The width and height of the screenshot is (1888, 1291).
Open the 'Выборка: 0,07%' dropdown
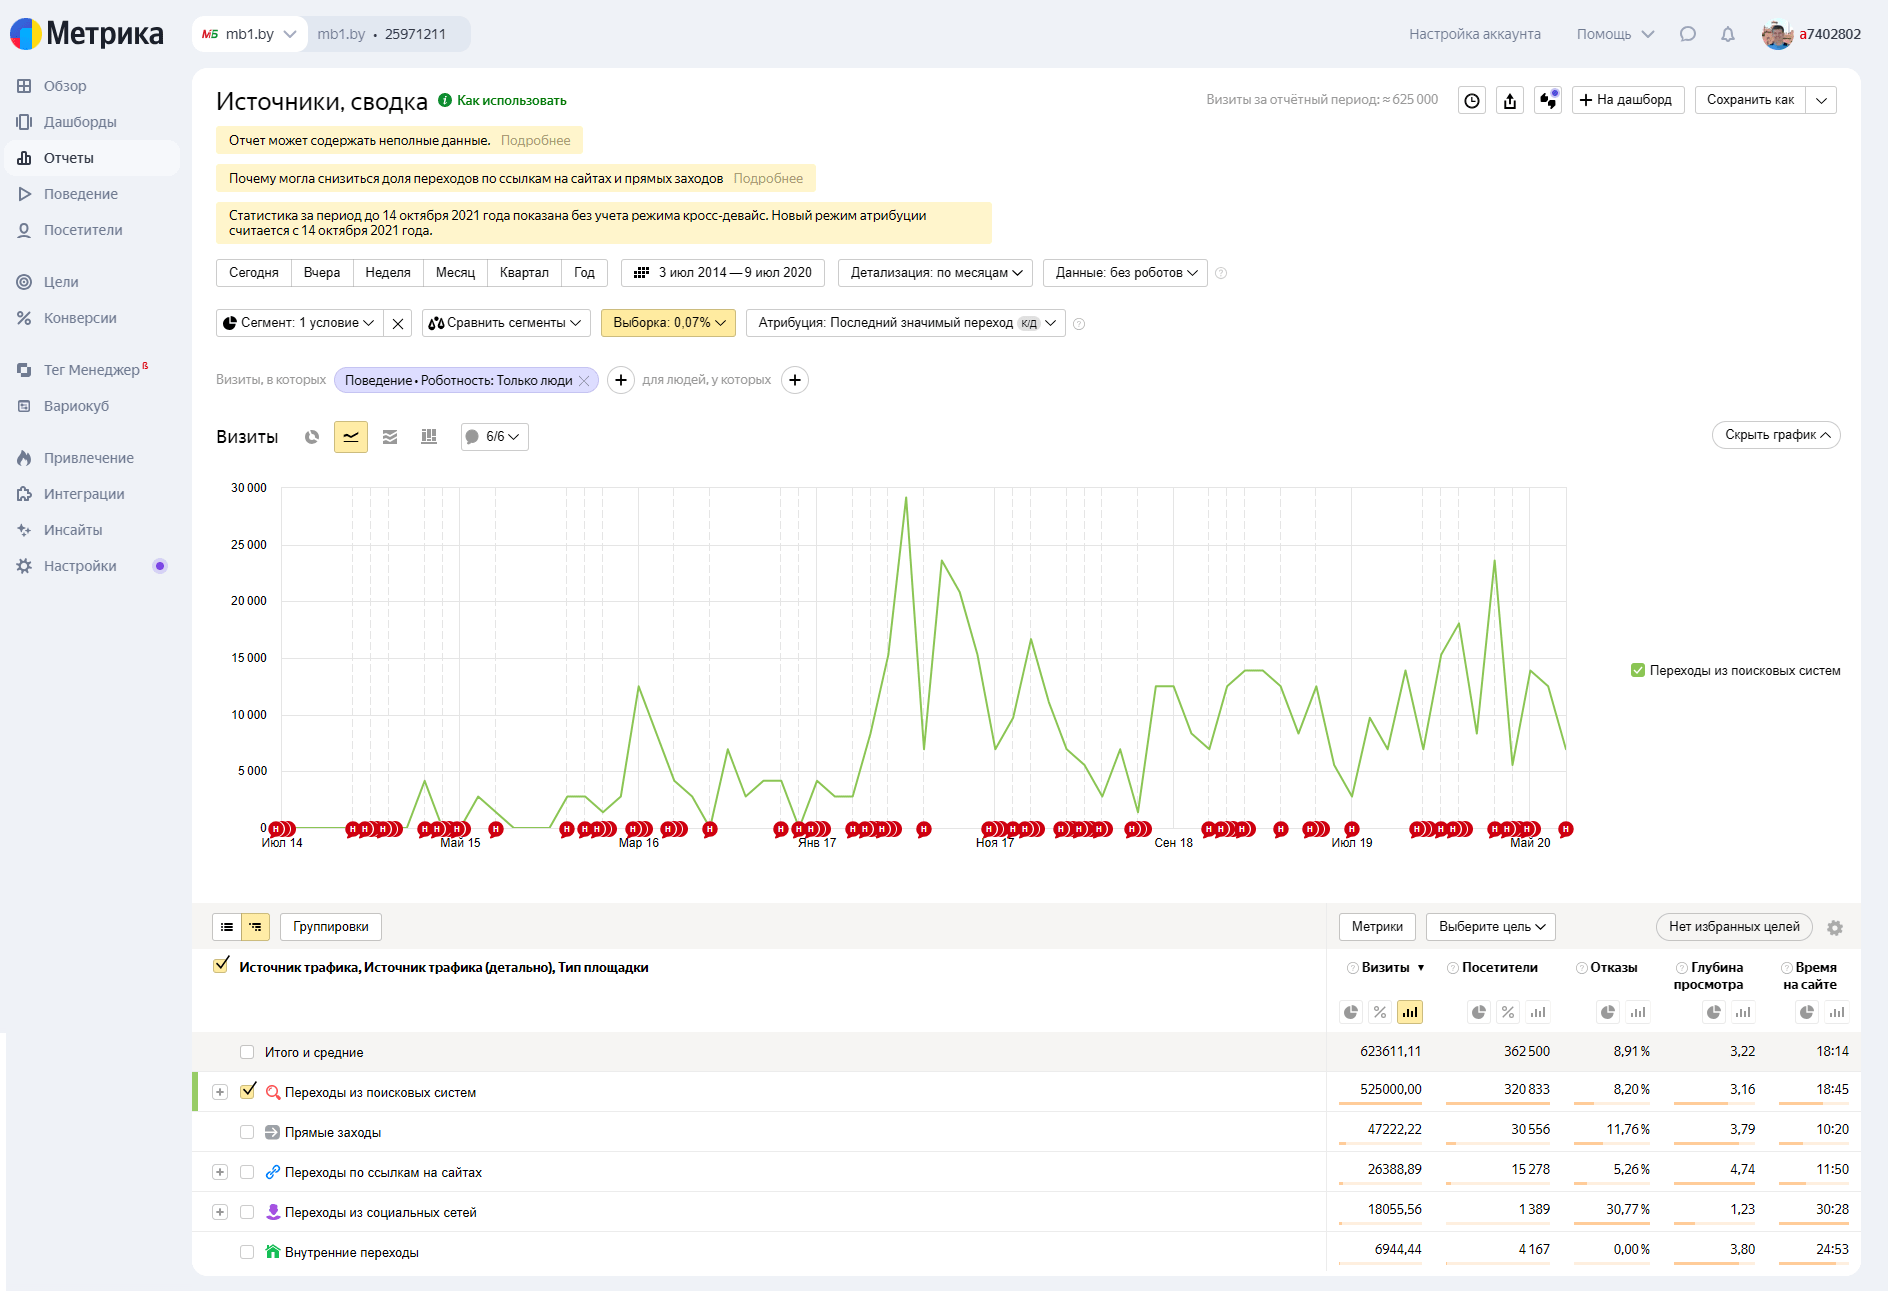[668, 323]
